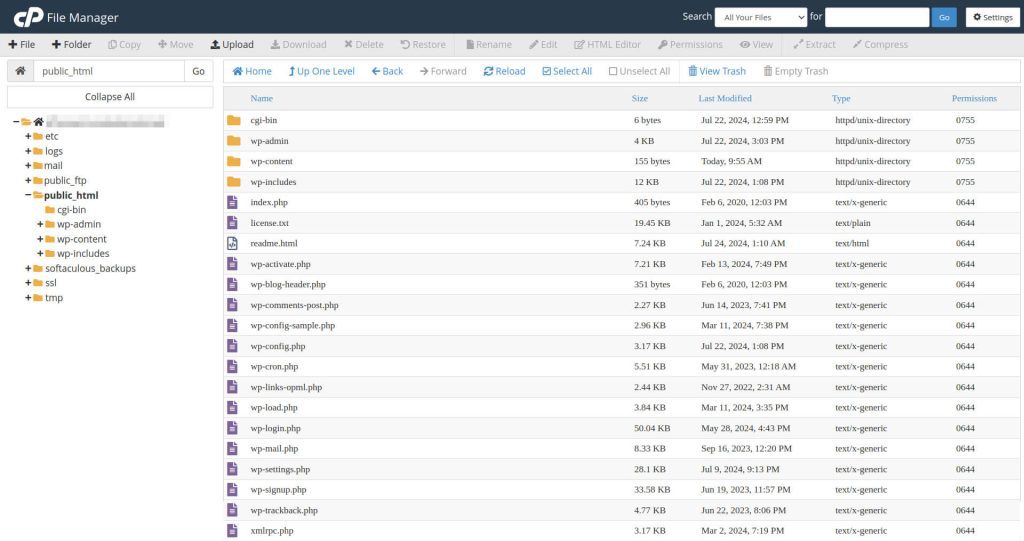The width and height of the screenshot is (1024, 541).
Task: Click Go next to path field
Action: click(x=199, y=71)
